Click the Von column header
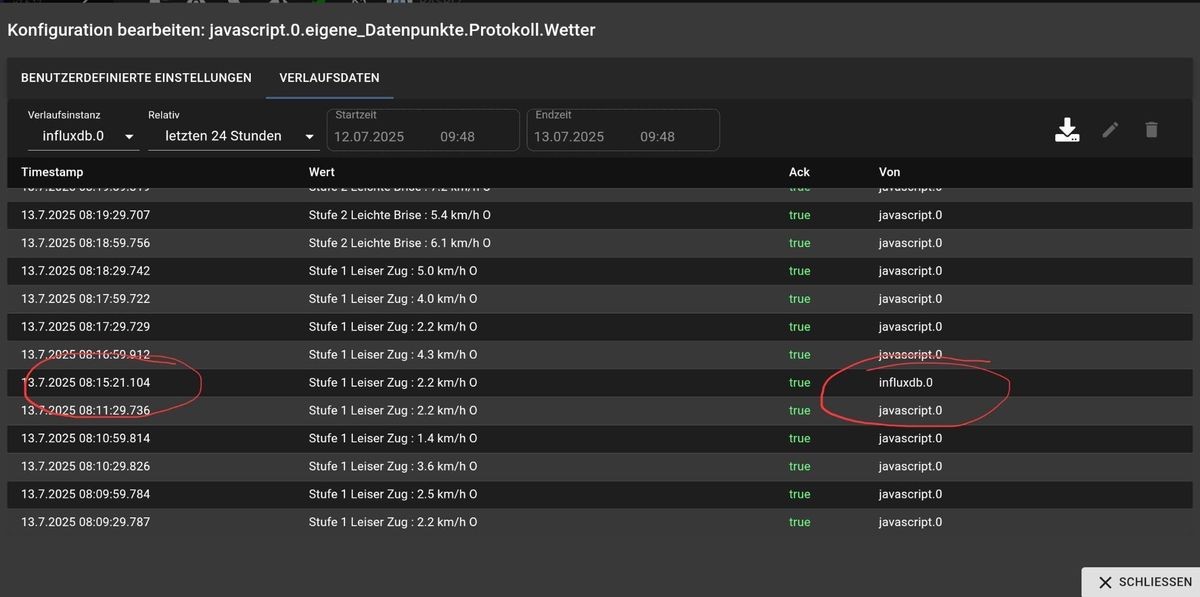The width and height of the screenshot is (1200, 597). (889, 172)
